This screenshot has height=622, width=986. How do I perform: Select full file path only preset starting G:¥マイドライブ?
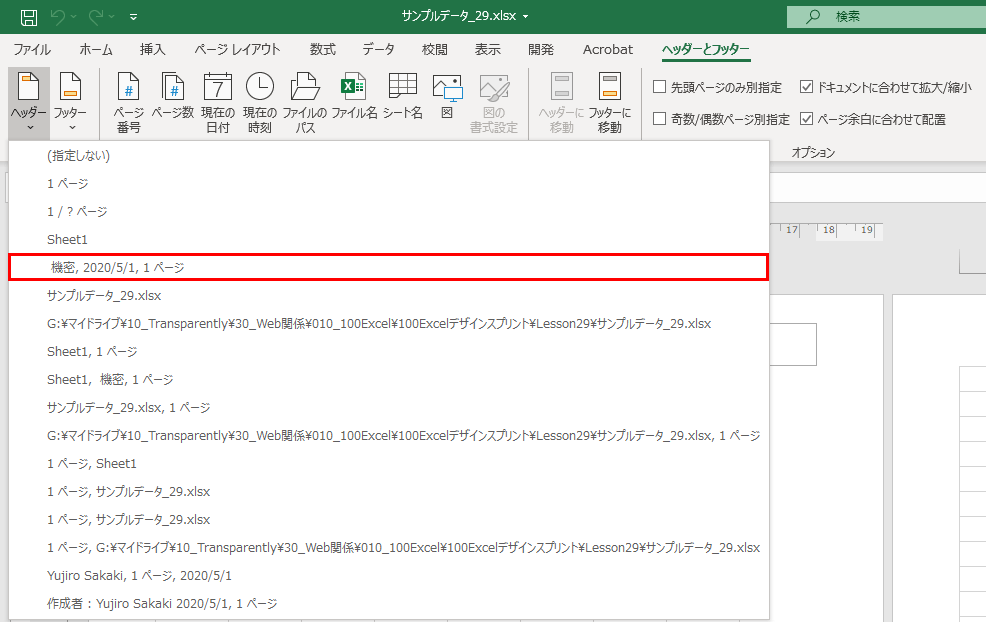389,323
